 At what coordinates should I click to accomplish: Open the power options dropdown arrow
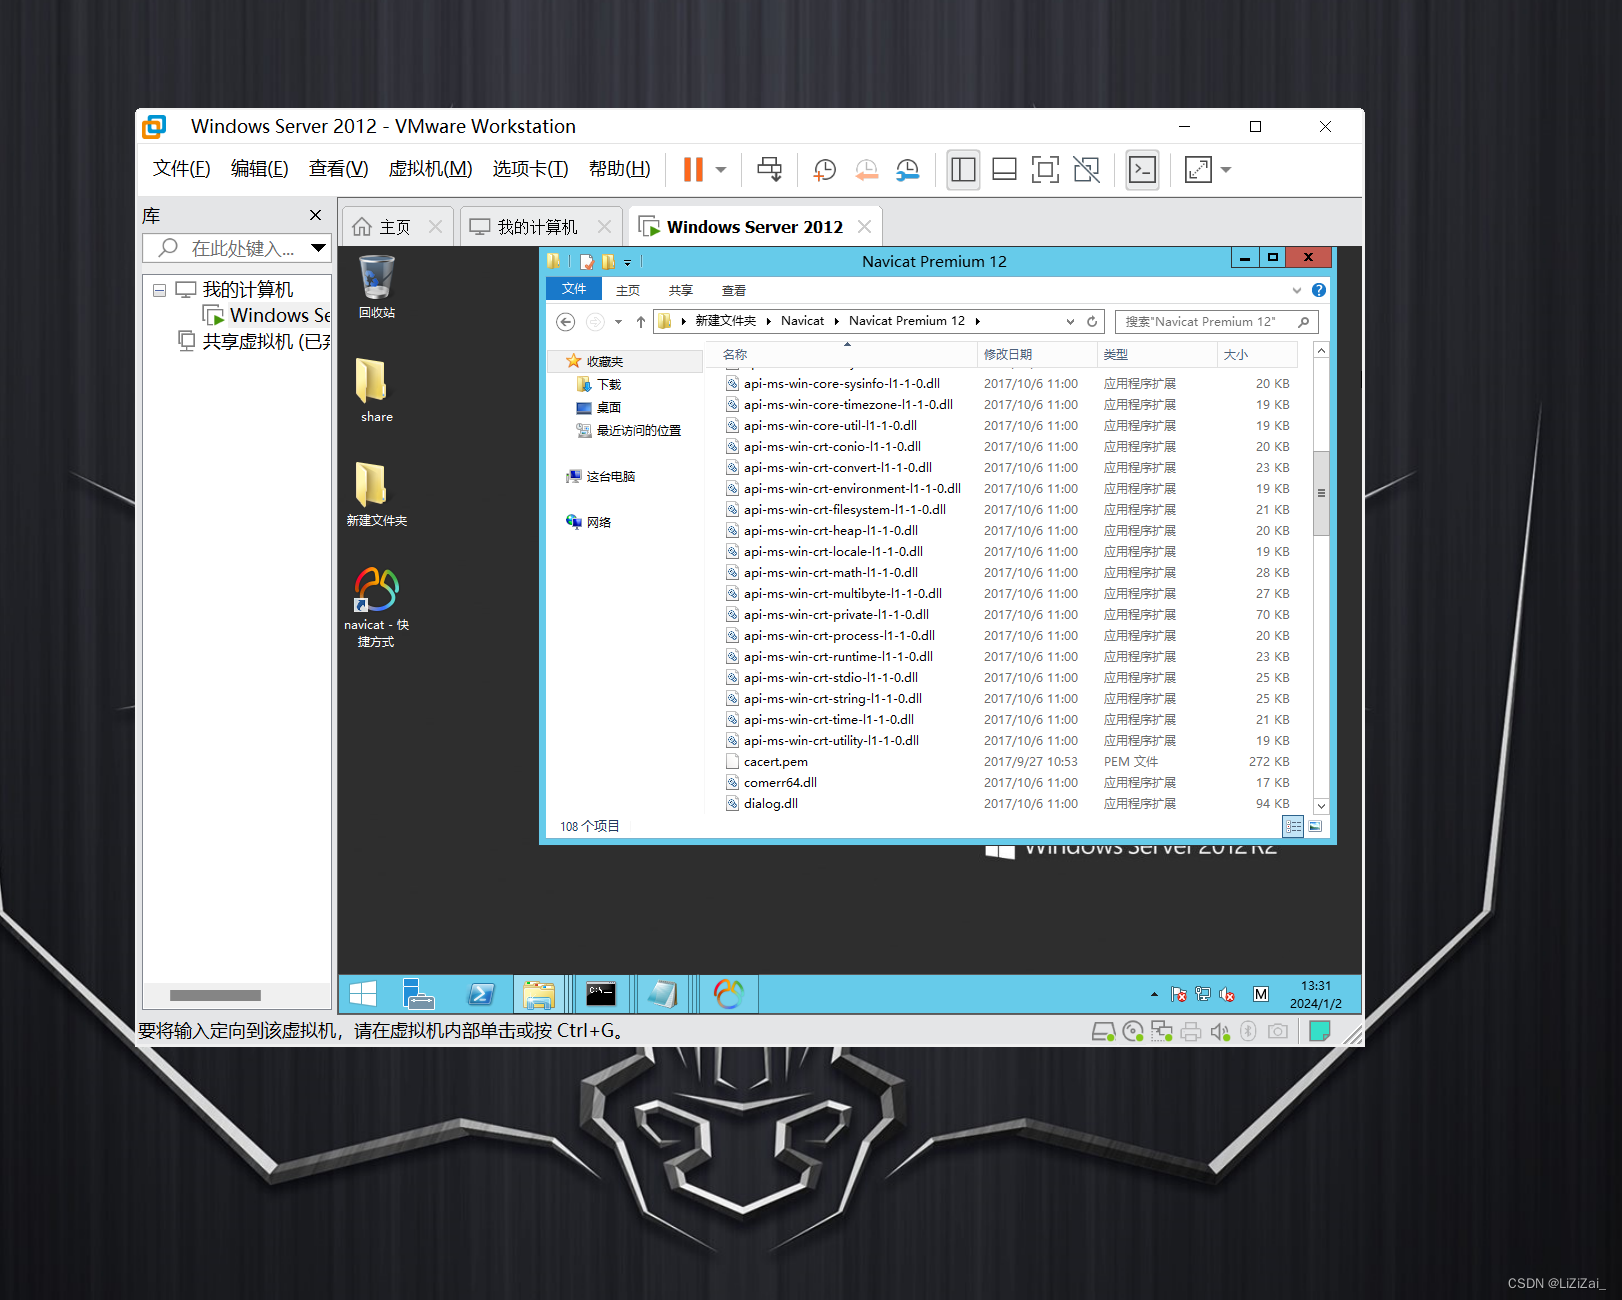721,169
